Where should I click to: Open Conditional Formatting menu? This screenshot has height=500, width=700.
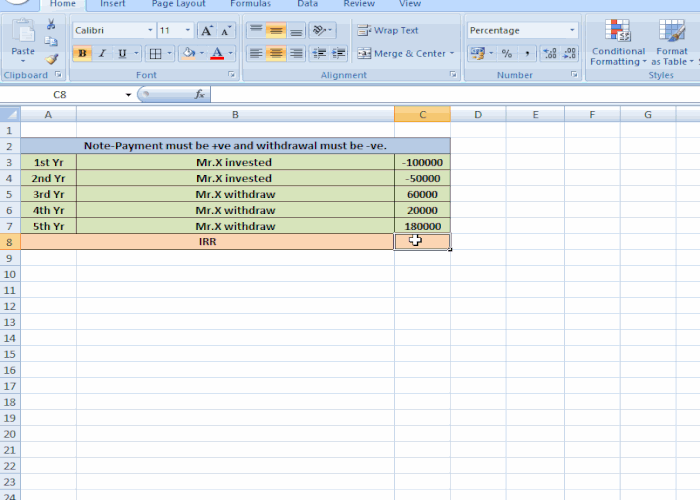click(x=618, y=42)
